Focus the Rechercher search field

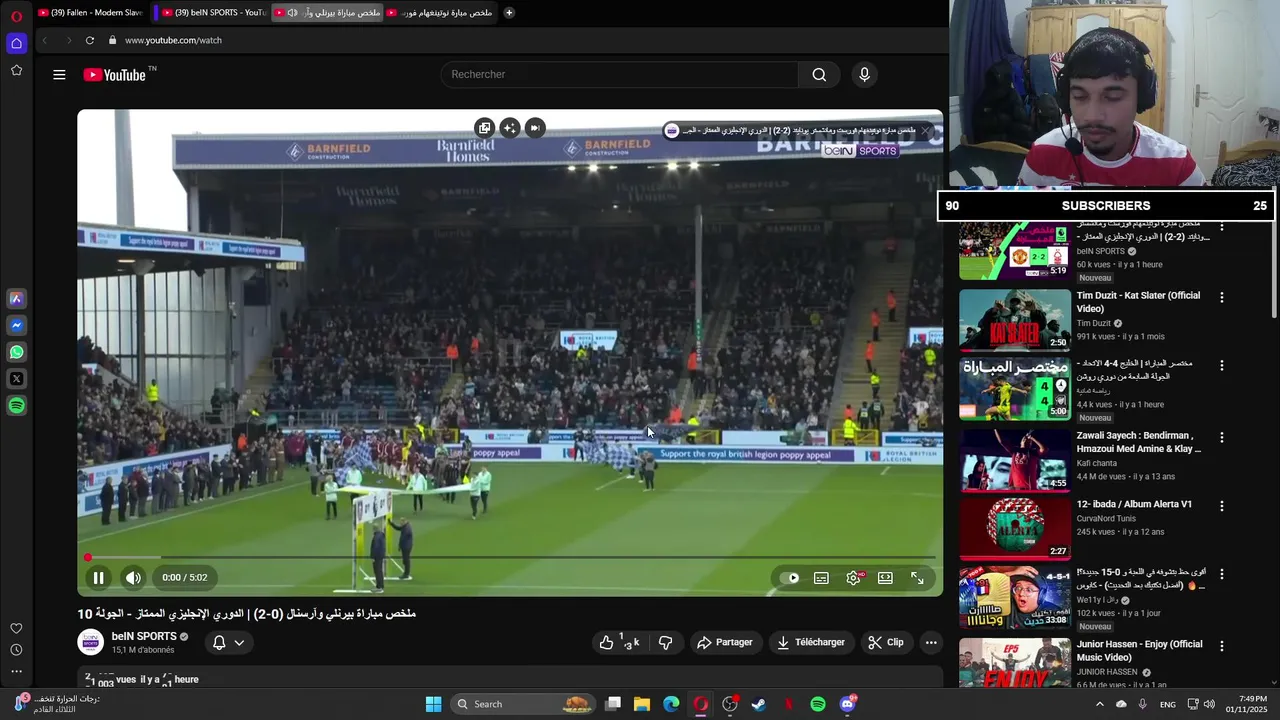pos(620,75)
